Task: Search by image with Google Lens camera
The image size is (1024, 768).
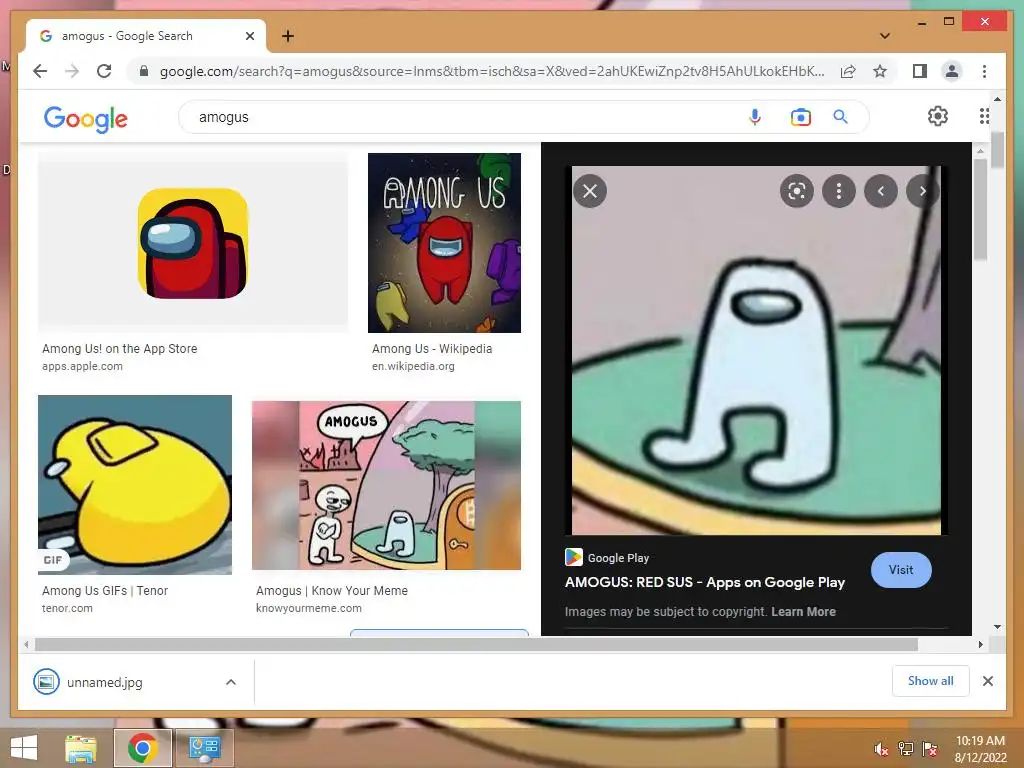Action: 800,117
